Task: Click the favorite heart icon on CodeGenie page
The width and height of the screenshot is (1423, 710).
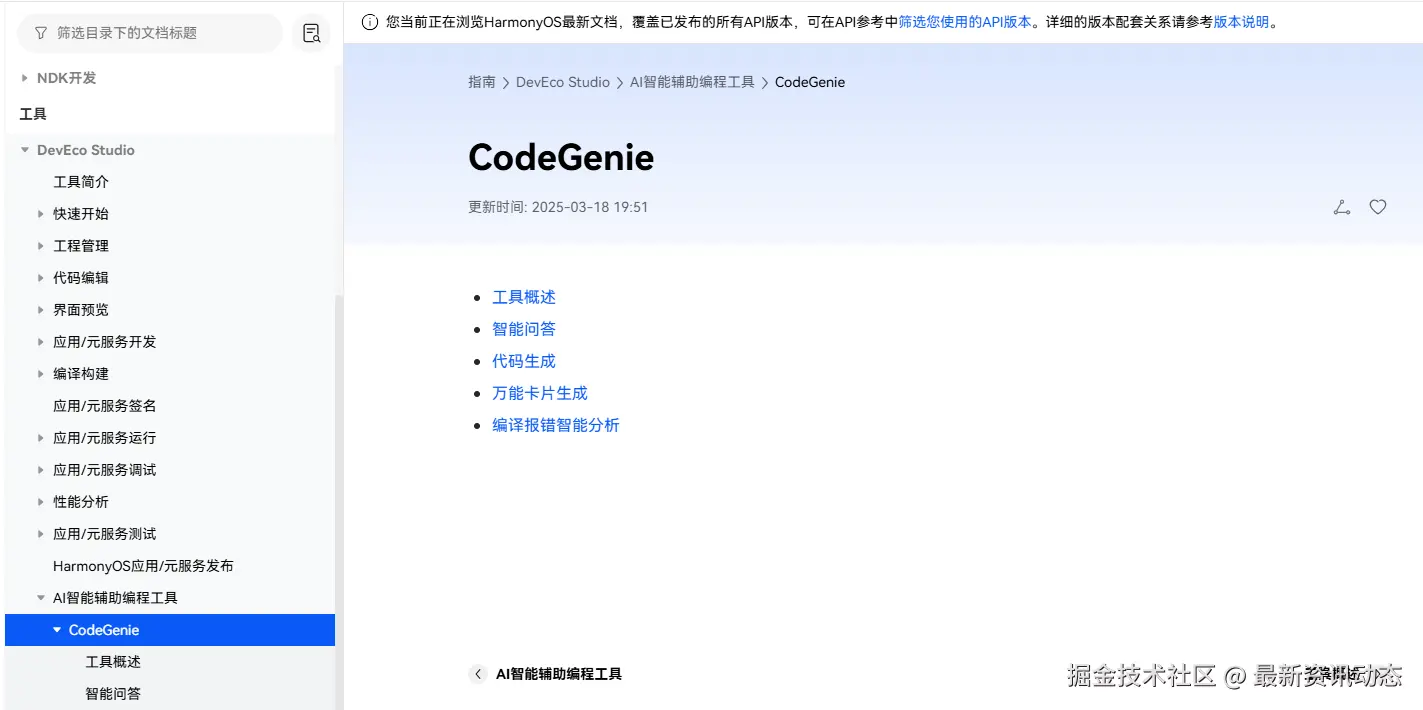Action: (1377, 207)
